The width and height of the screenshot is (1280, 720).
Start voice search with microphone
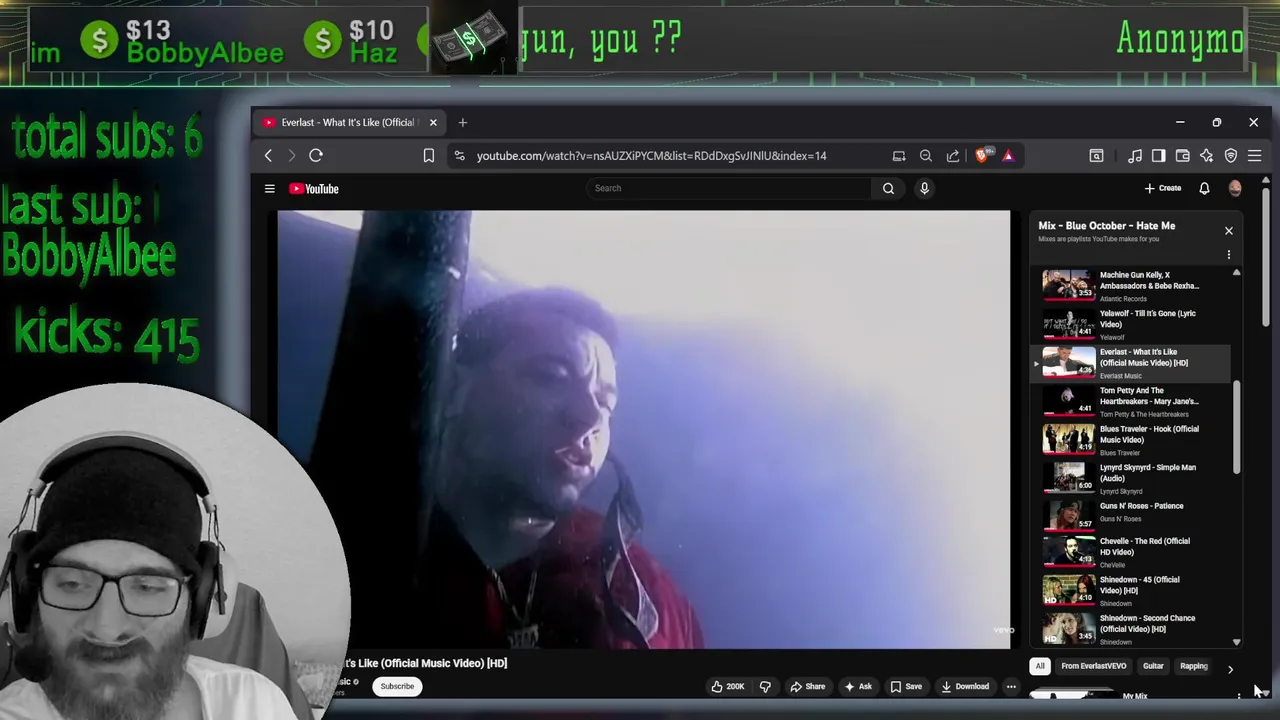tap(924, 188)
